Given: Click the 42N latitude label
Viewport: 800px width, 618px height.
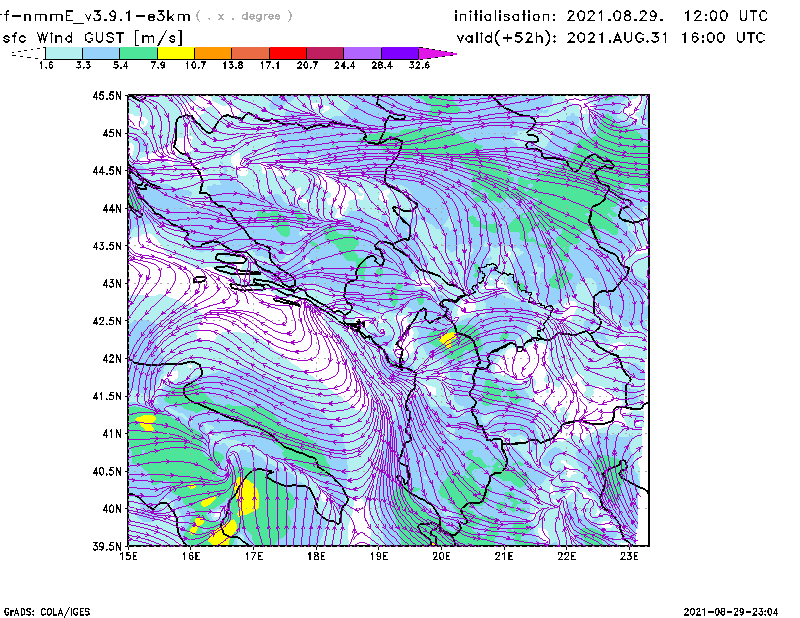Looking at the screenshot, I should (x=112, y=359).
